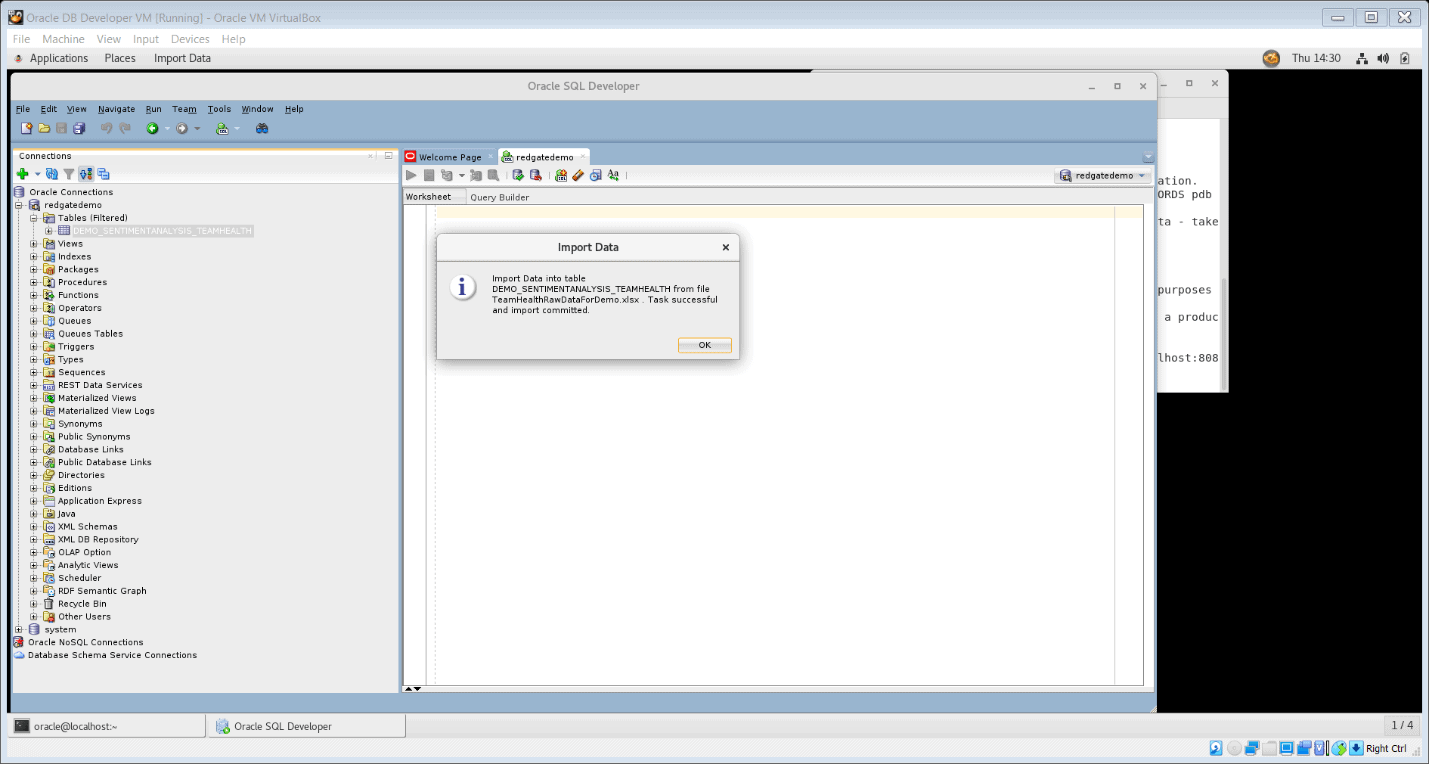Collapse the redgatedemo connection node

pyautogui.click(x=19, y=205)
